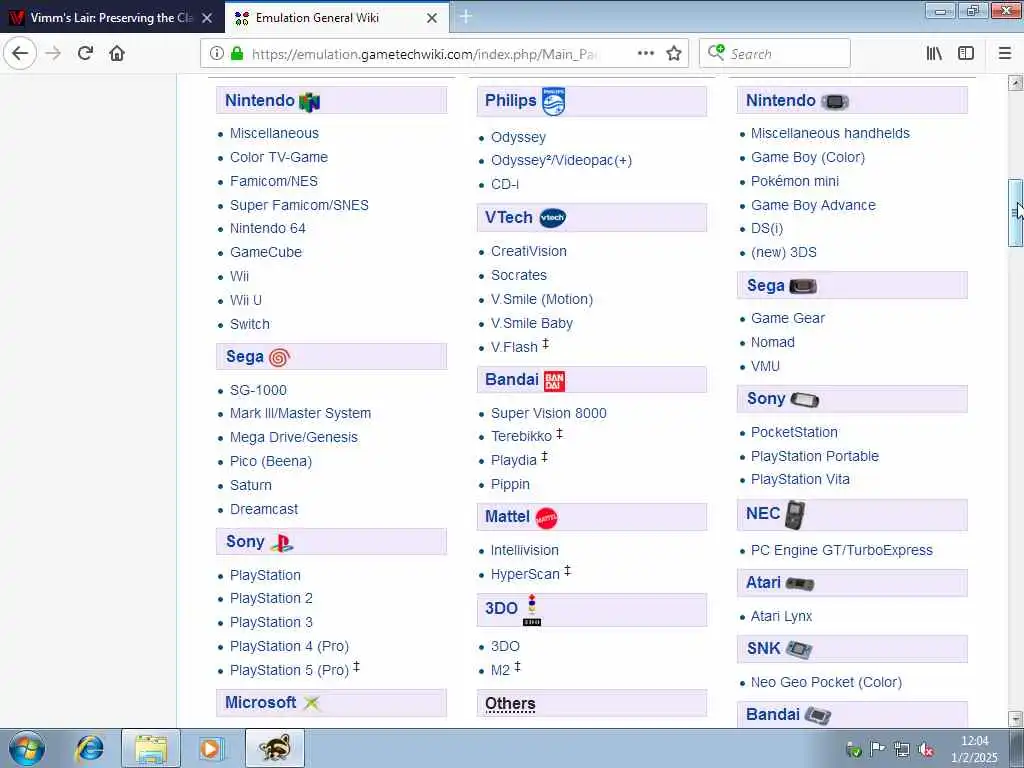Open a new browser tab
Image resolution: width=1024 pixels, height=768 pixels.
pos(466,16)
